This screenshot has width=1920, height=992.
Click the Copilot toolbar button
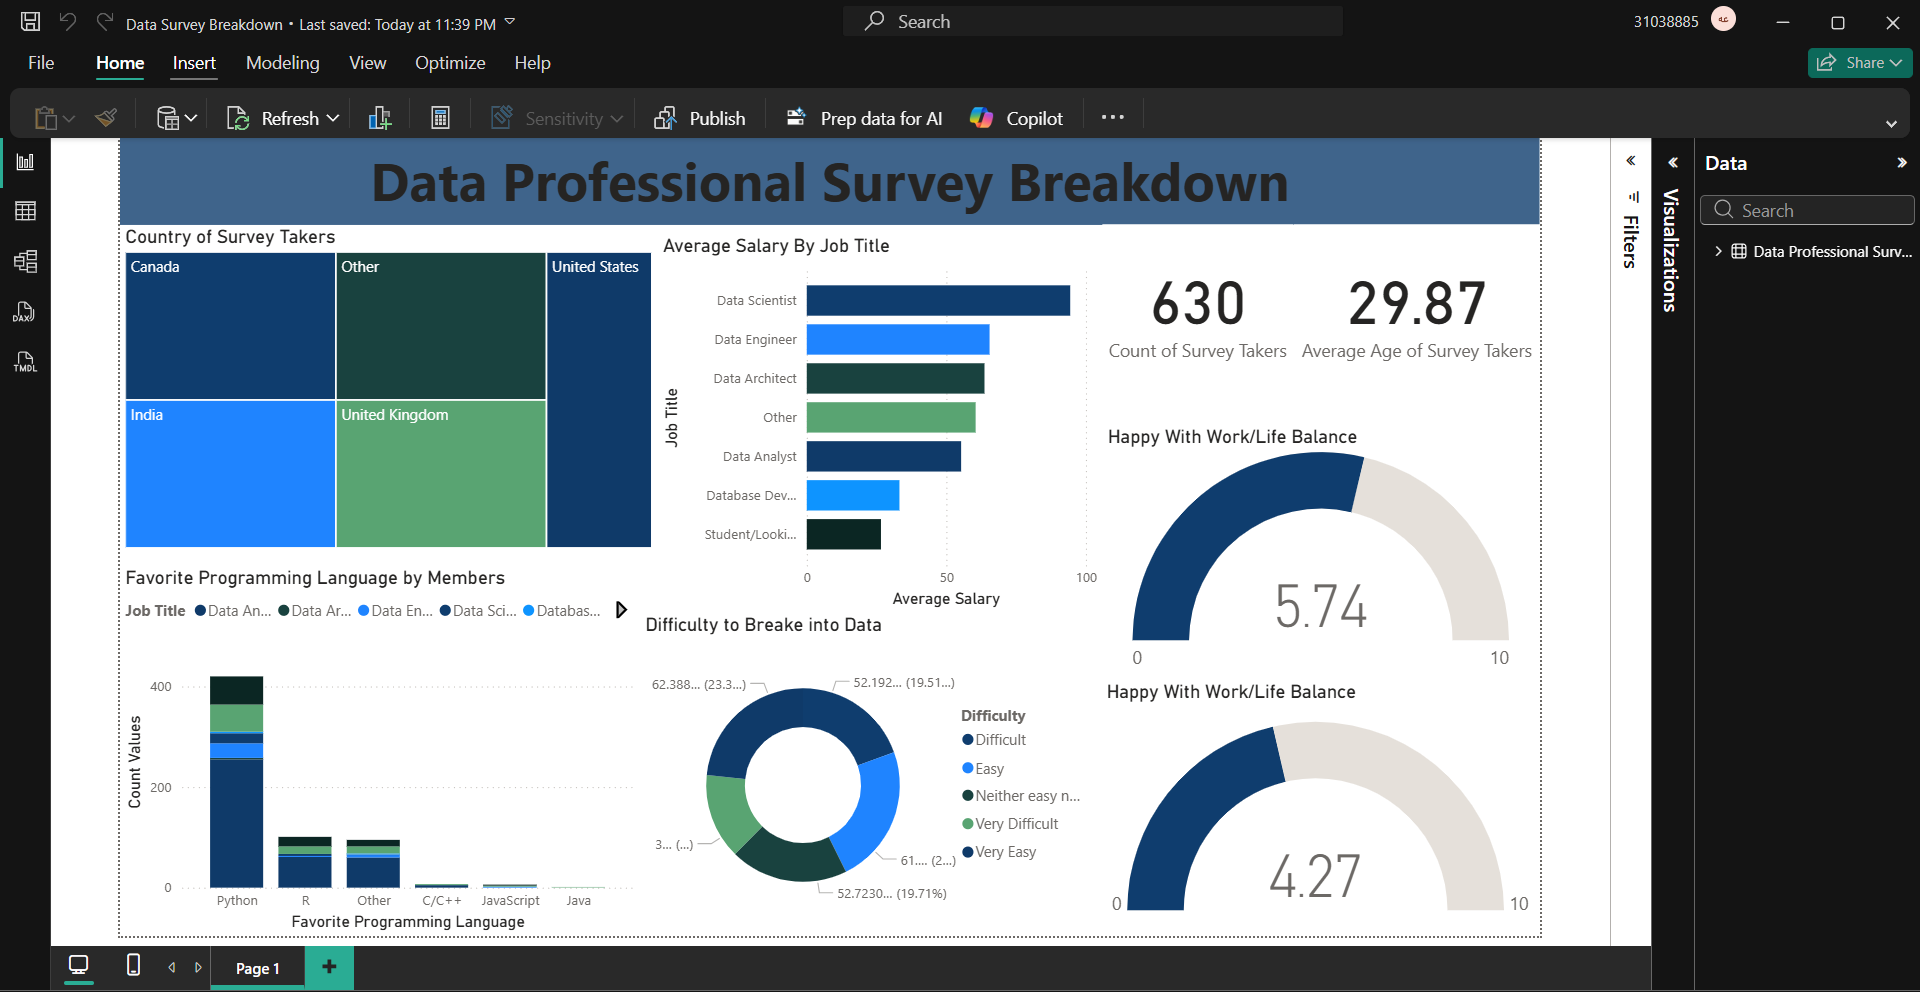(1016, 118)
